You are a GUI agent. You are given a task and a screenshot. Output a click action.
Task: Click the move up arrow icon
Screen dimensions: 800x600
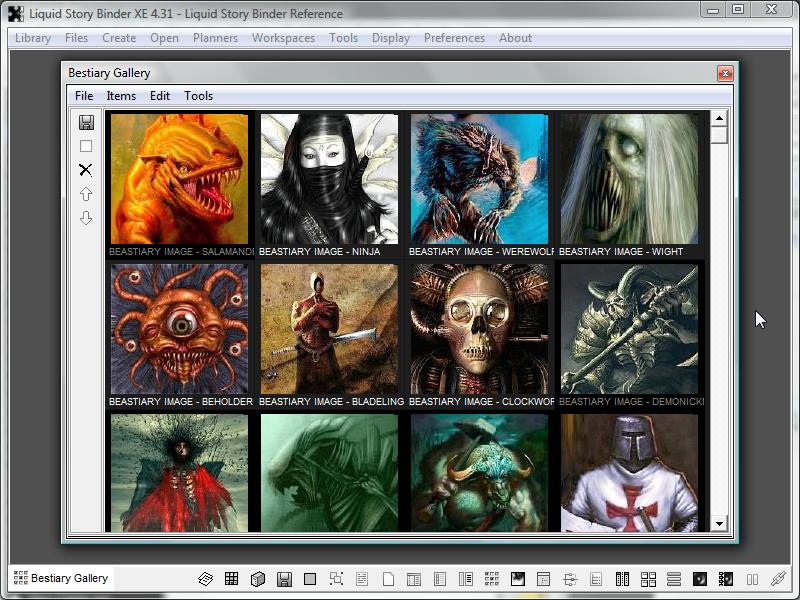tap(86, 194)
